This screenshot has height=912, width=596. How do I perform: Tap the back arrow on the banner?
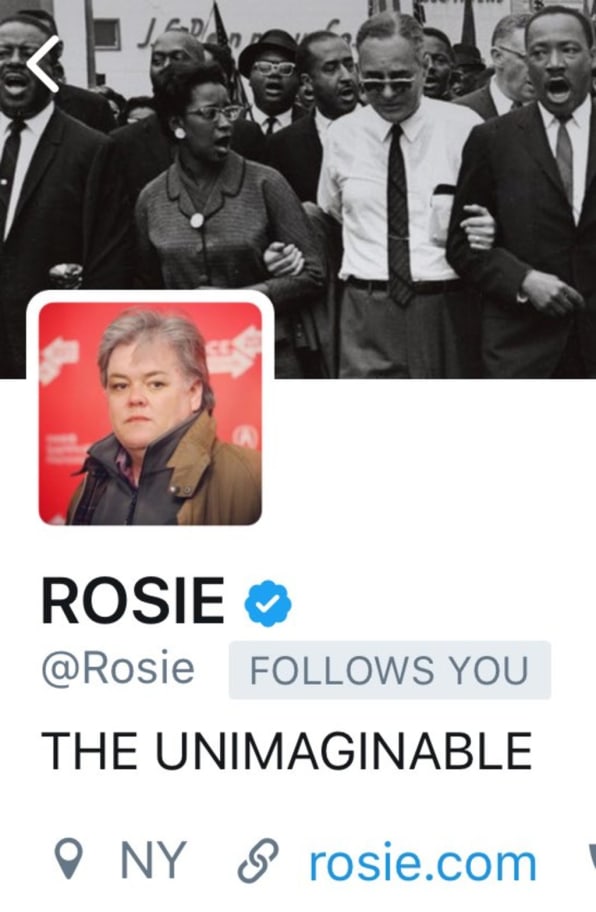pos(42,64)
